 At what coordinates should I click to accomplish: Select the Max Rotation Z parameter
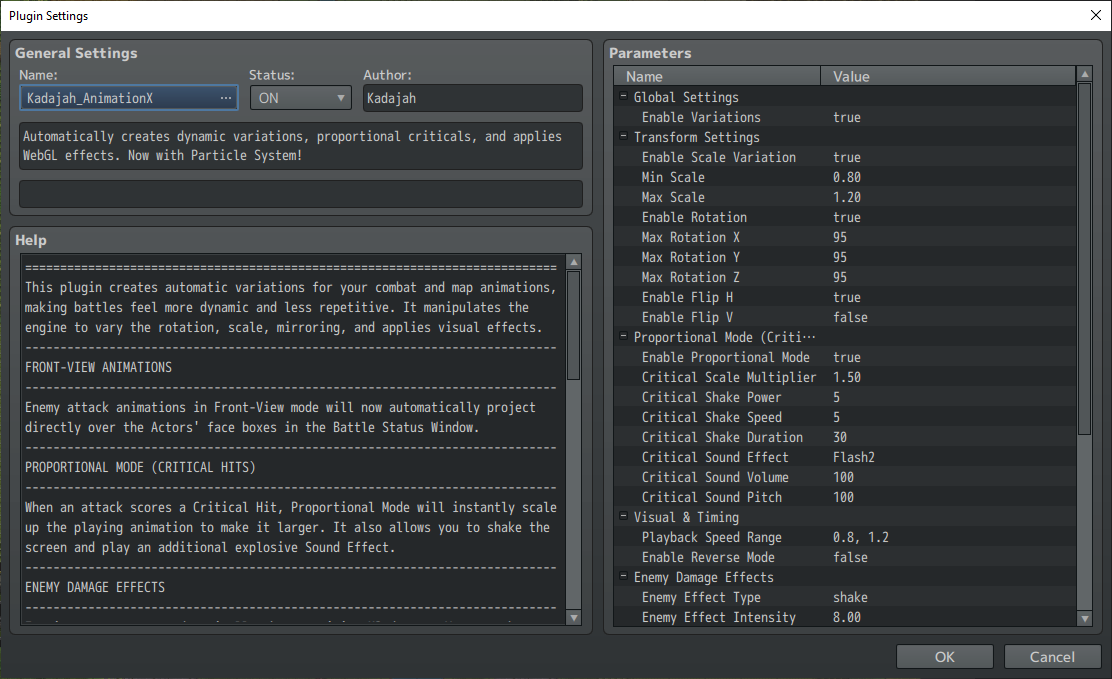[845, 277]
